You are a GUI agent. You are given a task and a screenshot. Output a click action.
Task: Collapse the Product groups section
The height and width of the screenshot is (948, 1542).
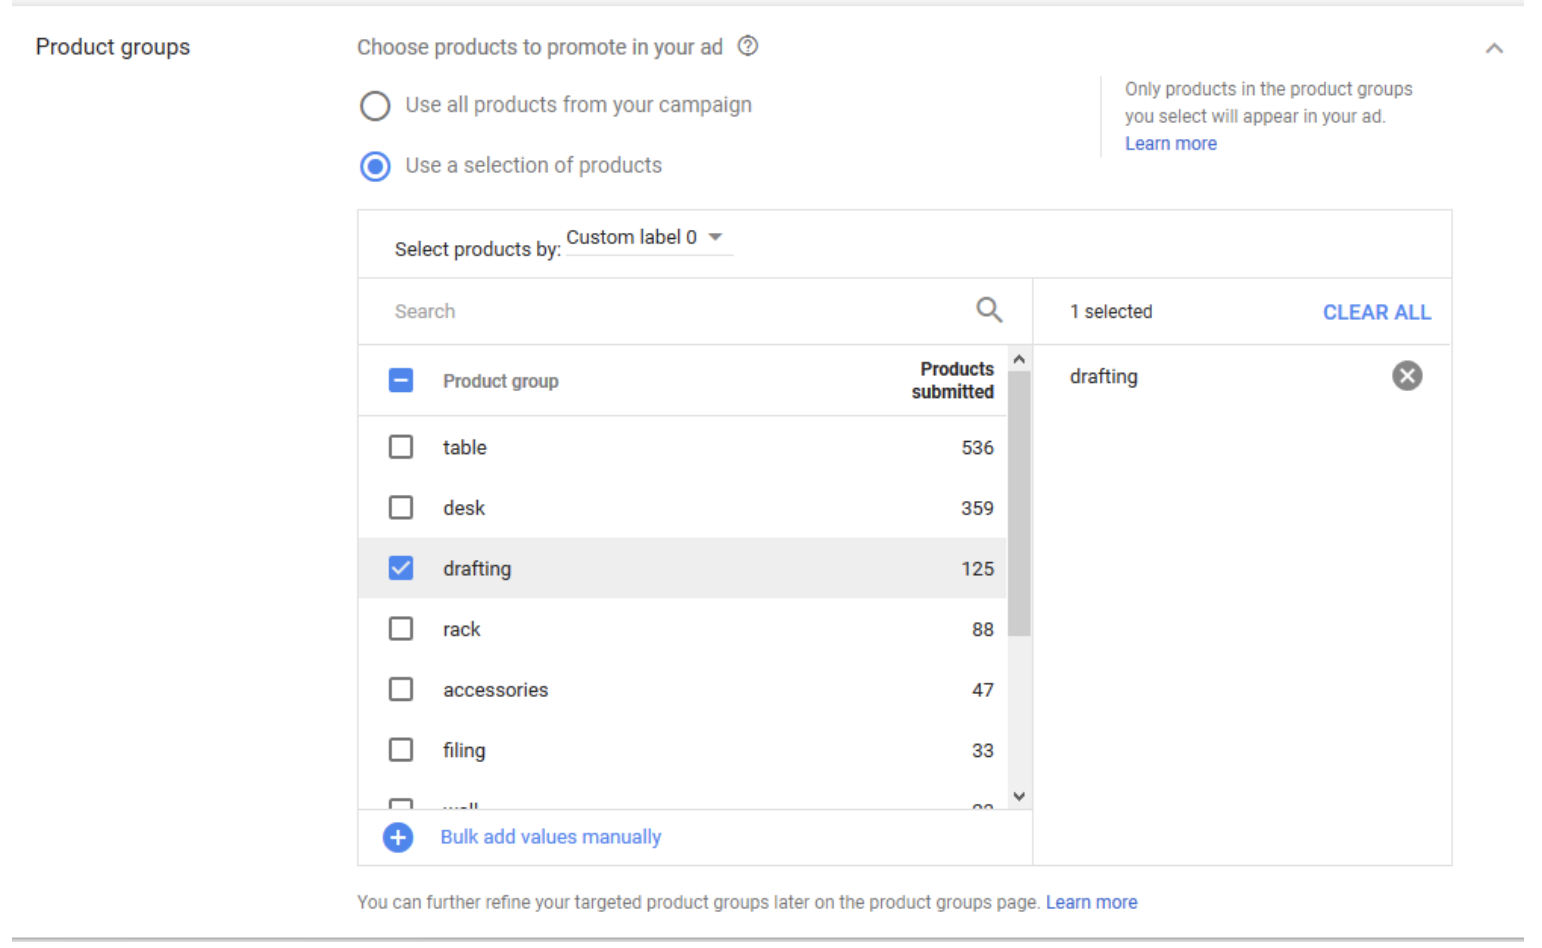pyautogui.click(x=1495, y=47)
